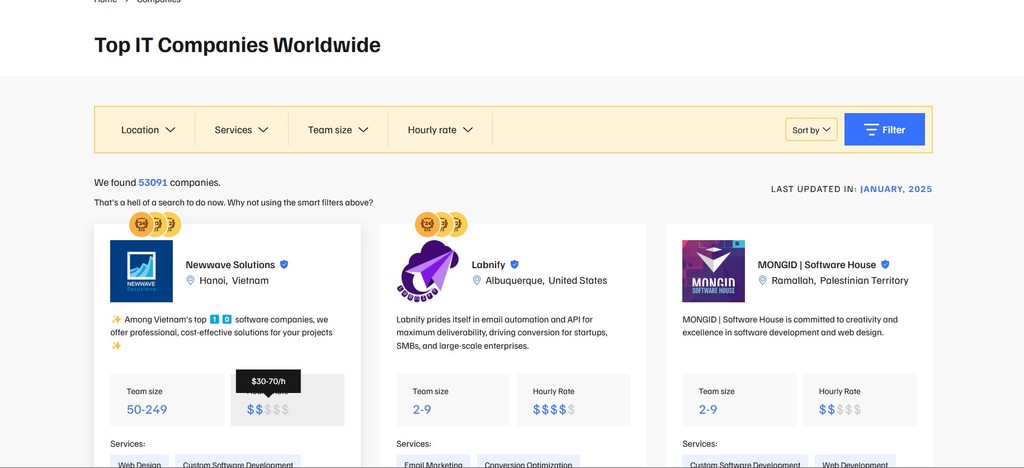This screenshot has height=468, width=1024.
Task: Click the blue Filter button
Action: [884, 129]
